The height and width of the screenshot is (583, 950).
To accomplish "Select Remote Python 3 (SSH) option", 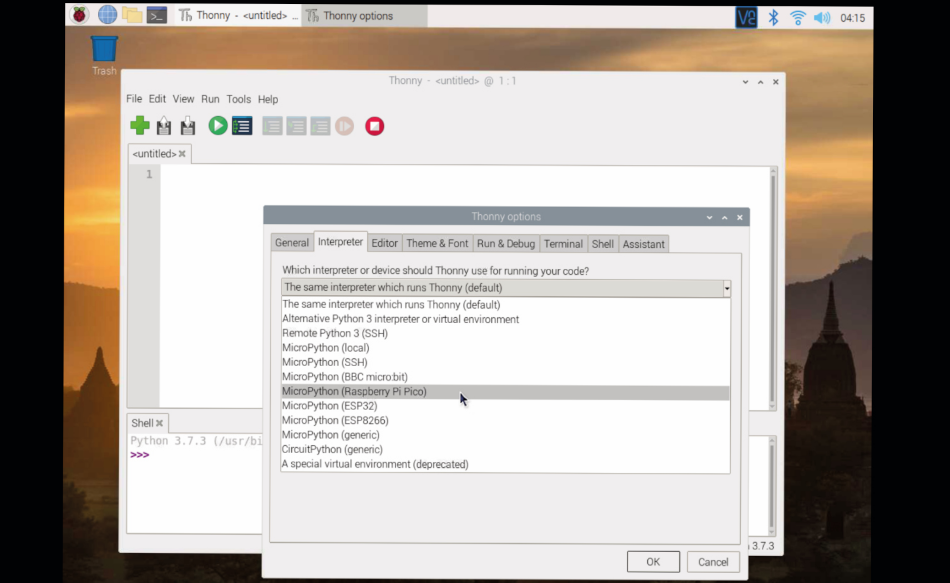I will [505, 333].
